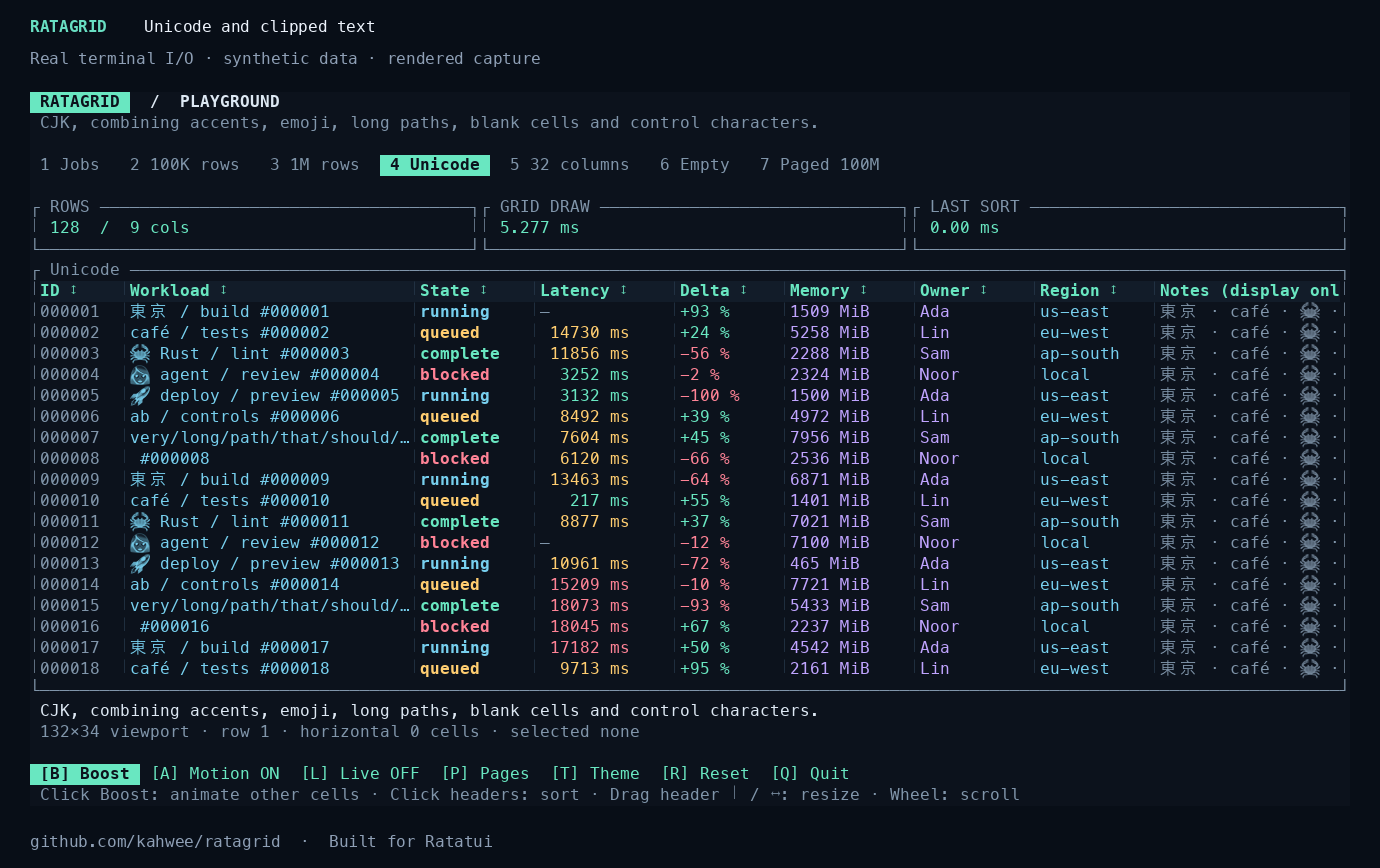This screenshot has height=868, width=1380.
Task: Click workload cell 'ab / controls #000006'
Action: coord(235,416)
